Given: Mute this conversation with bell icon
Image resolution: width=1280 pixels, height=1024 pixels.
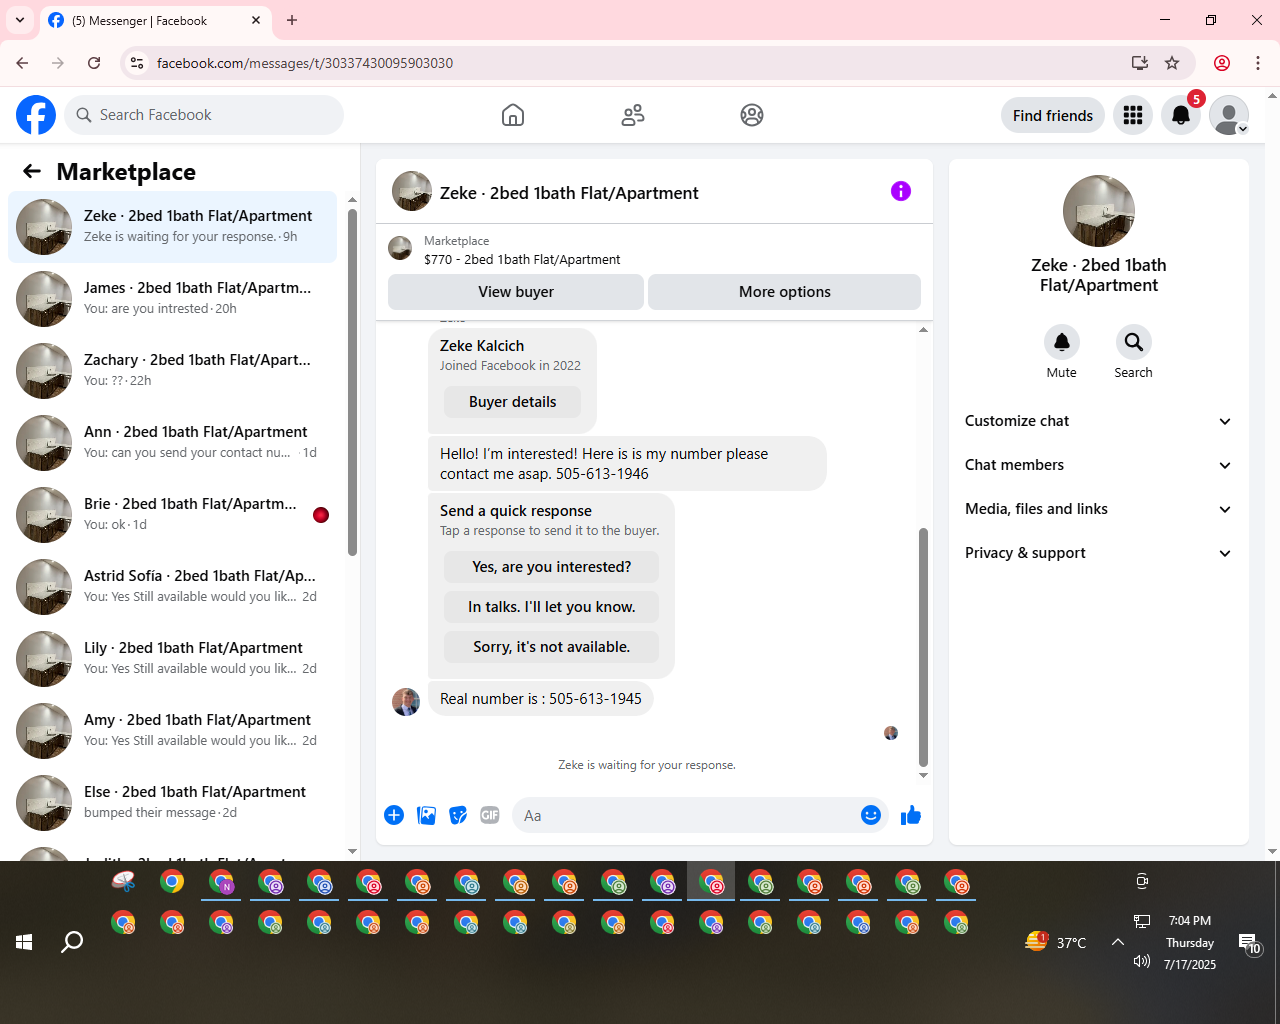Looking at the screenshot, I should point(1062,342).
